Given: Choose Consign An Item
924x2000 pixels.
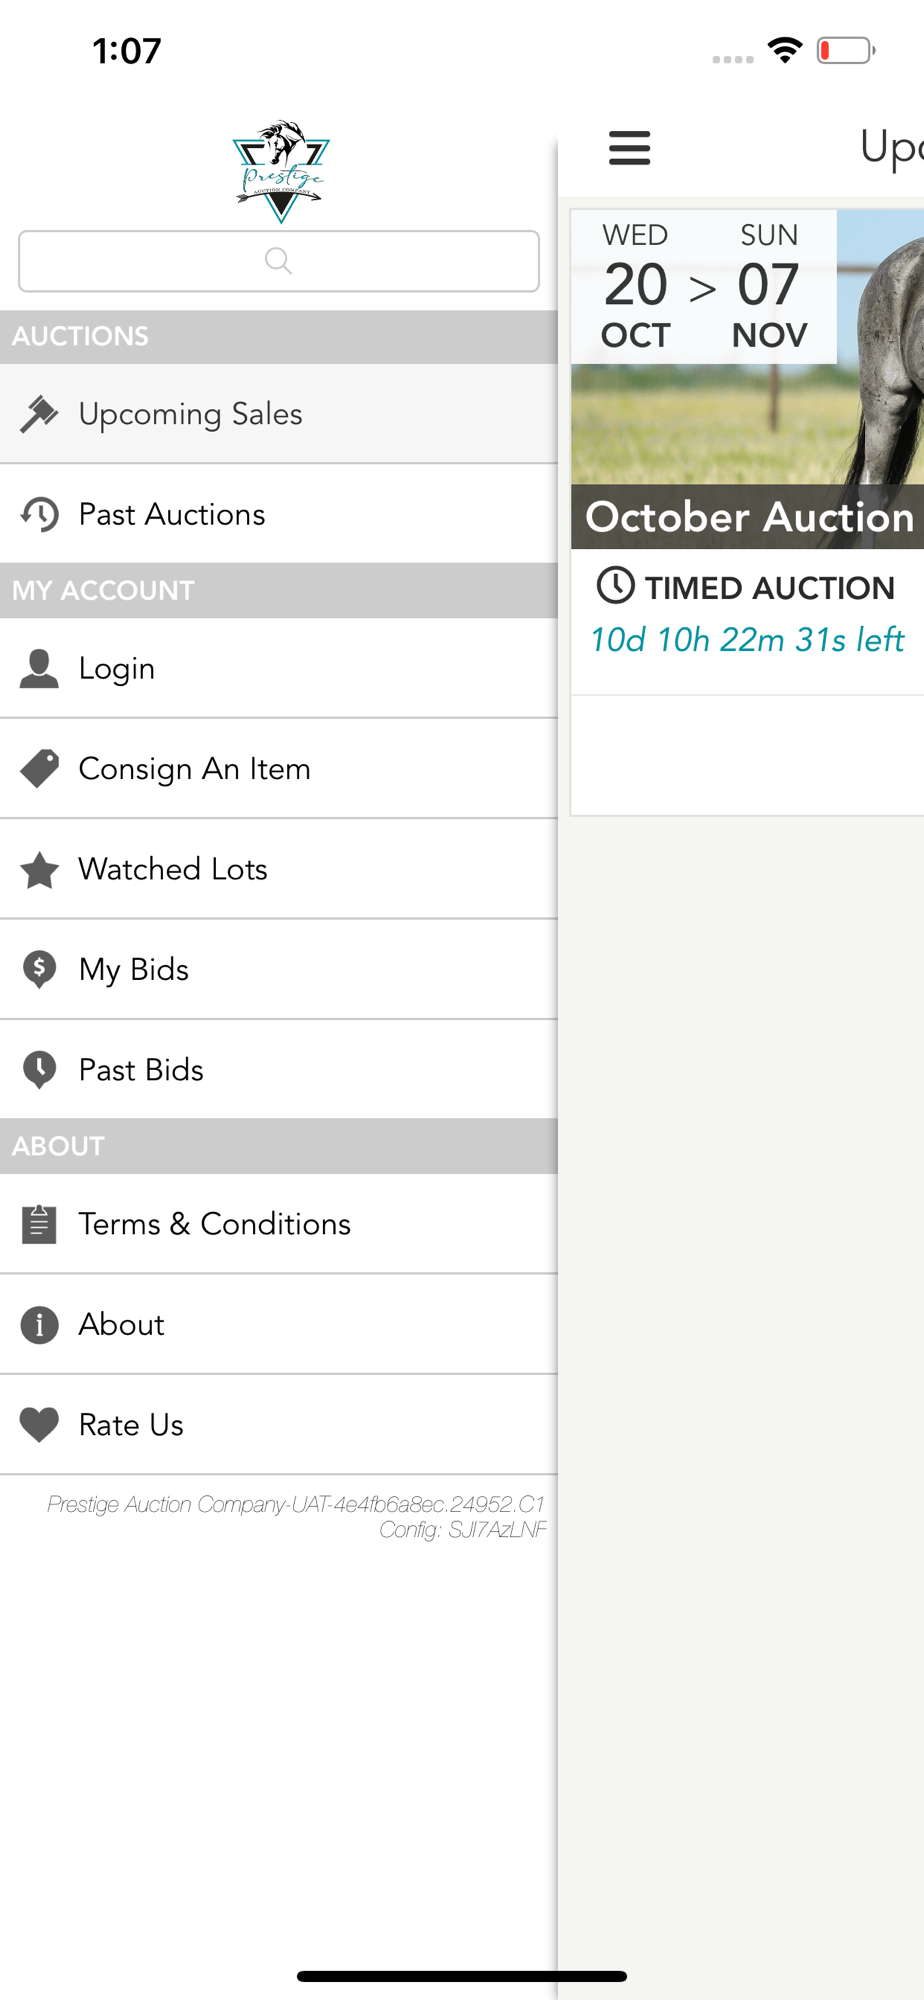Looking at the screenshot, I should 194,769.
